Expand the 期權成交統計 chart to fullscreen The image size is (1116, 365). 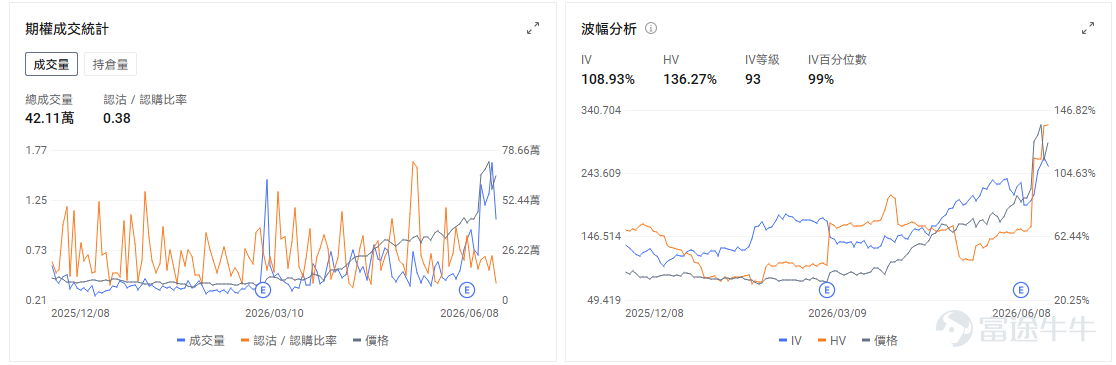(x=532, y=28)
